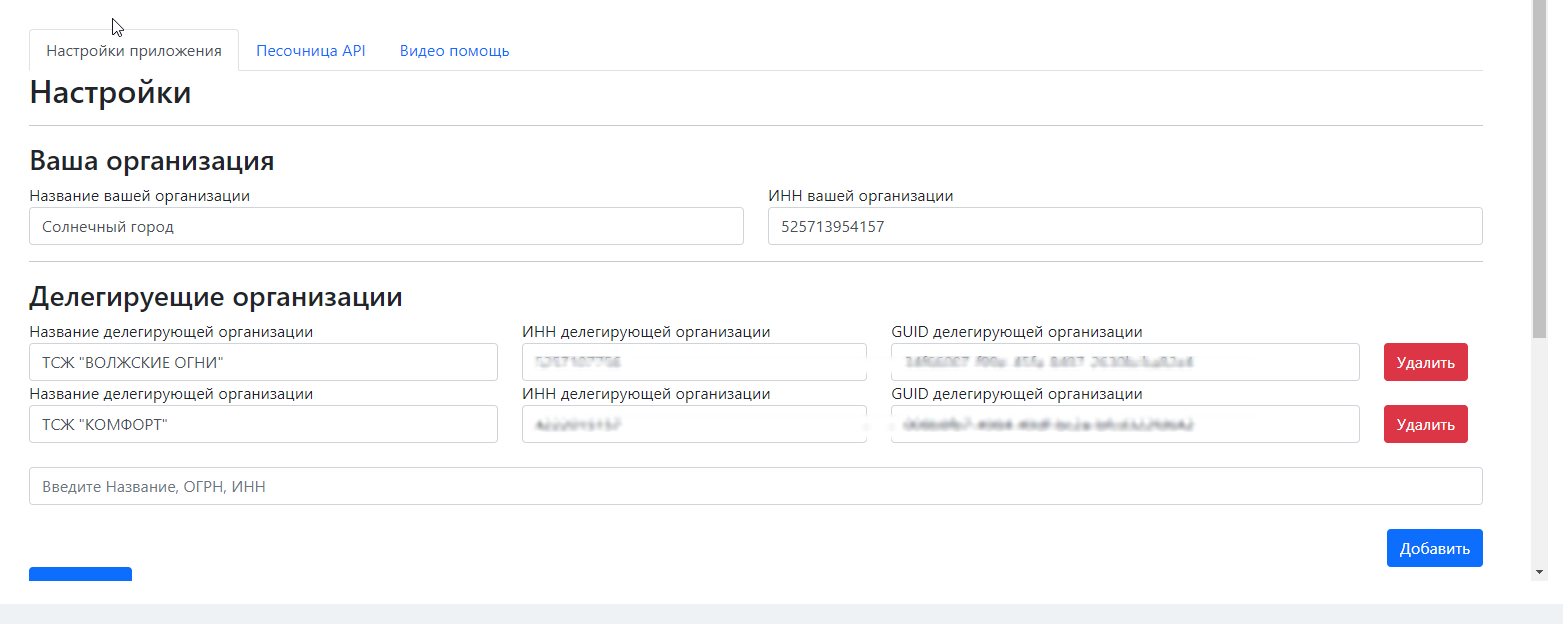This screenshot has width=1563, height=624.
Task: Focus the ИНН вашей организации input field
Action: [1125, 226]
